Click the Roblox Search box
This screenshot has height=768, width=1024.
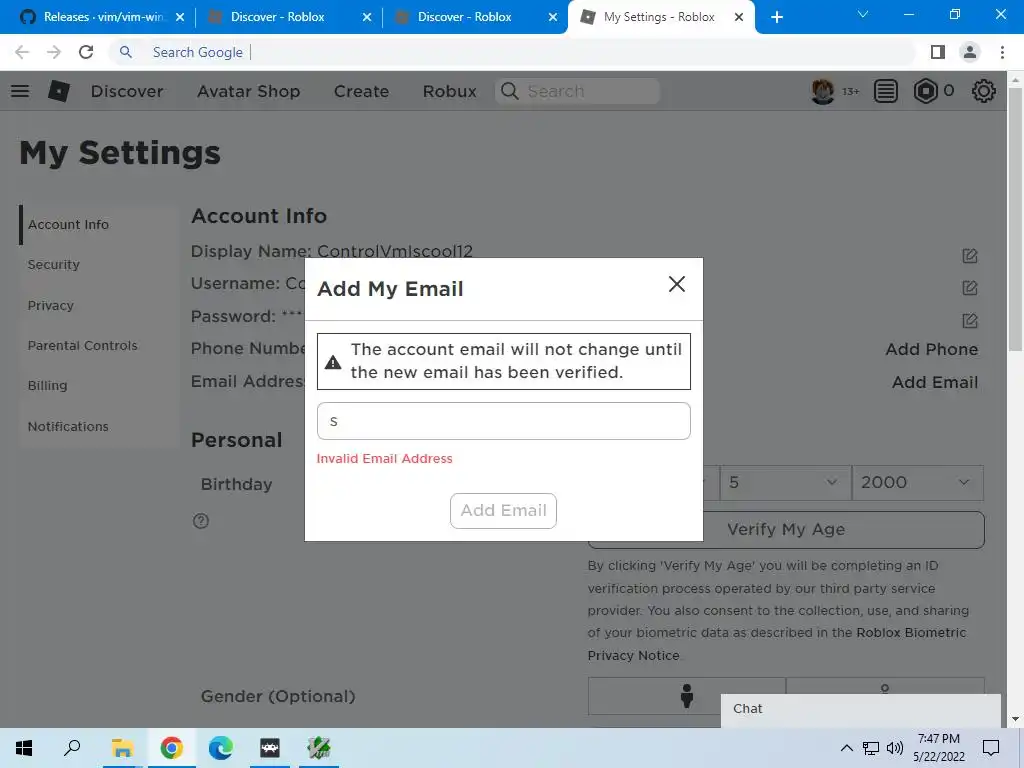click(578, 91)
